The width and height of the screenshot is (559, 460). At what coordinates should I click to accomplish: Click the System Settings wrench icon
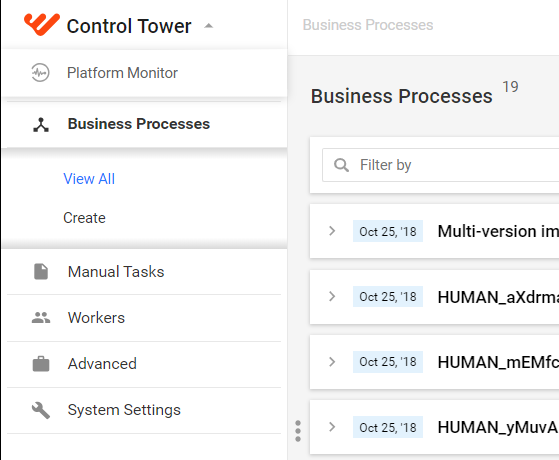[41, 410]
